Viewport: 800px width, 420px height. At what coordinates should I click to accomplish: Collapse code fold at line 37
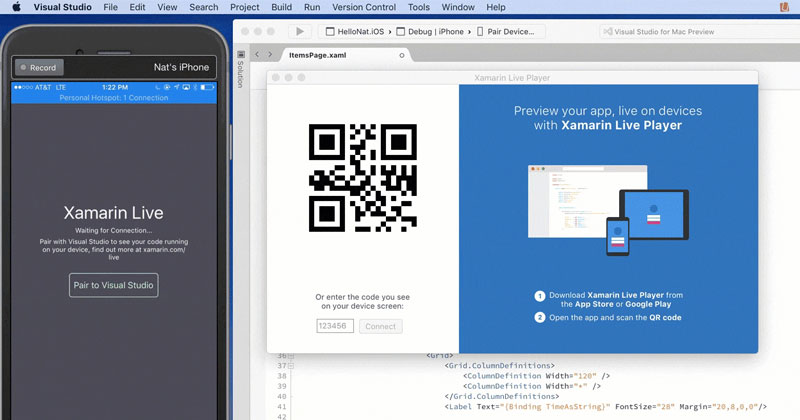tap(292, 366)
